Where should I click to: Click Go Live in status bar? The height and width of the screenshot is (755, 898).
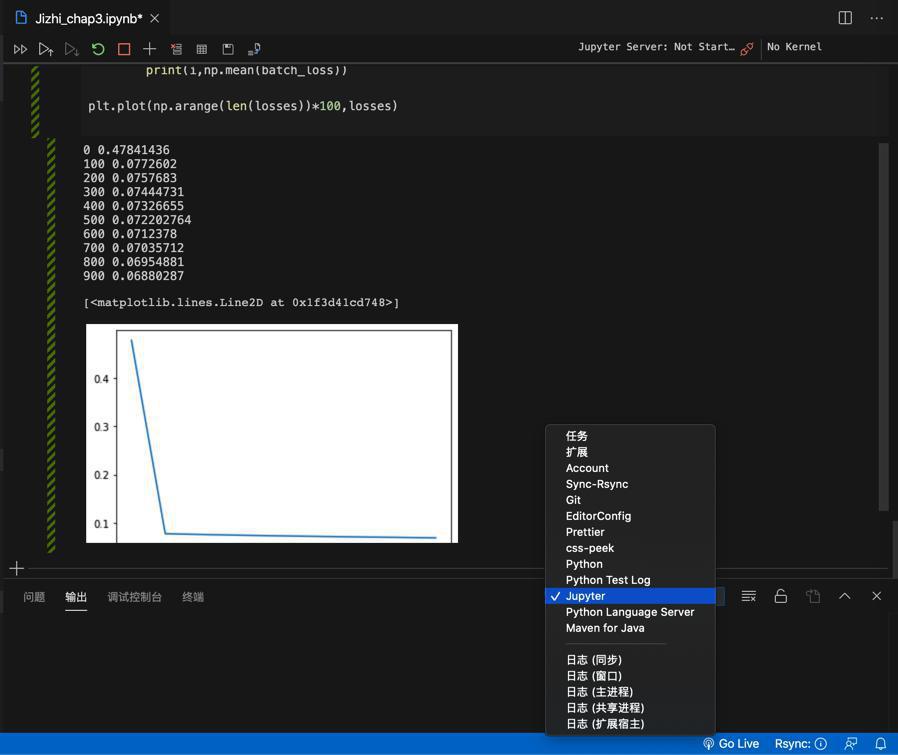pos(731,744)
